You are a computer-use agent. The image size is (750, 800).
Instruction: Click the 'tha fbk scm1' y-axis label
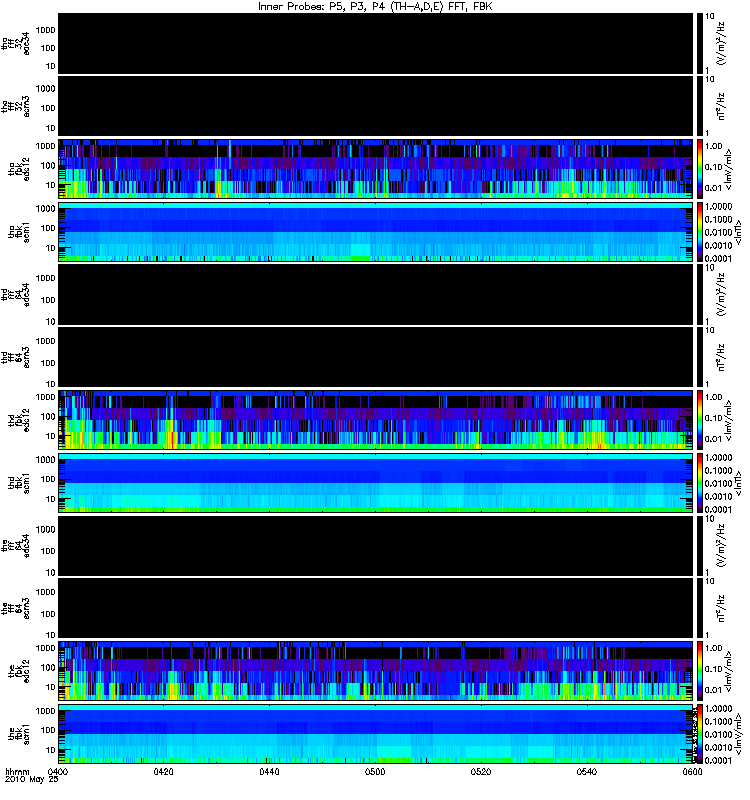(19, 232)
